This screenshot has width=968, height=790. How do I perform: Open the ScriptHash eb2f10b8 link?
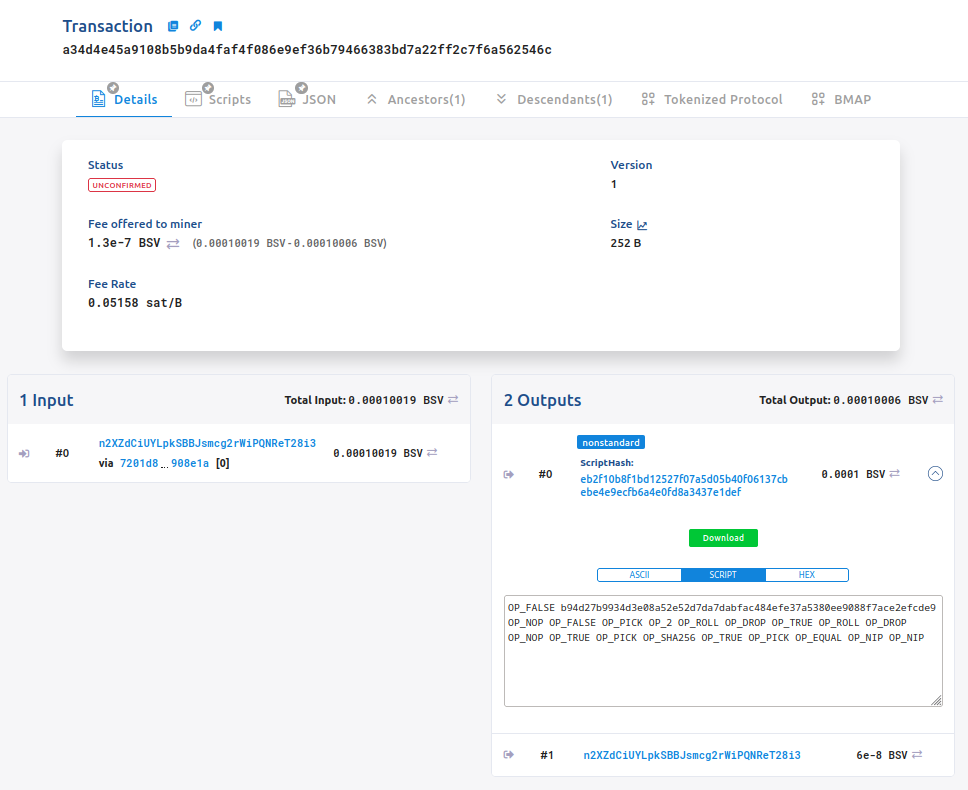click(683, 485)
